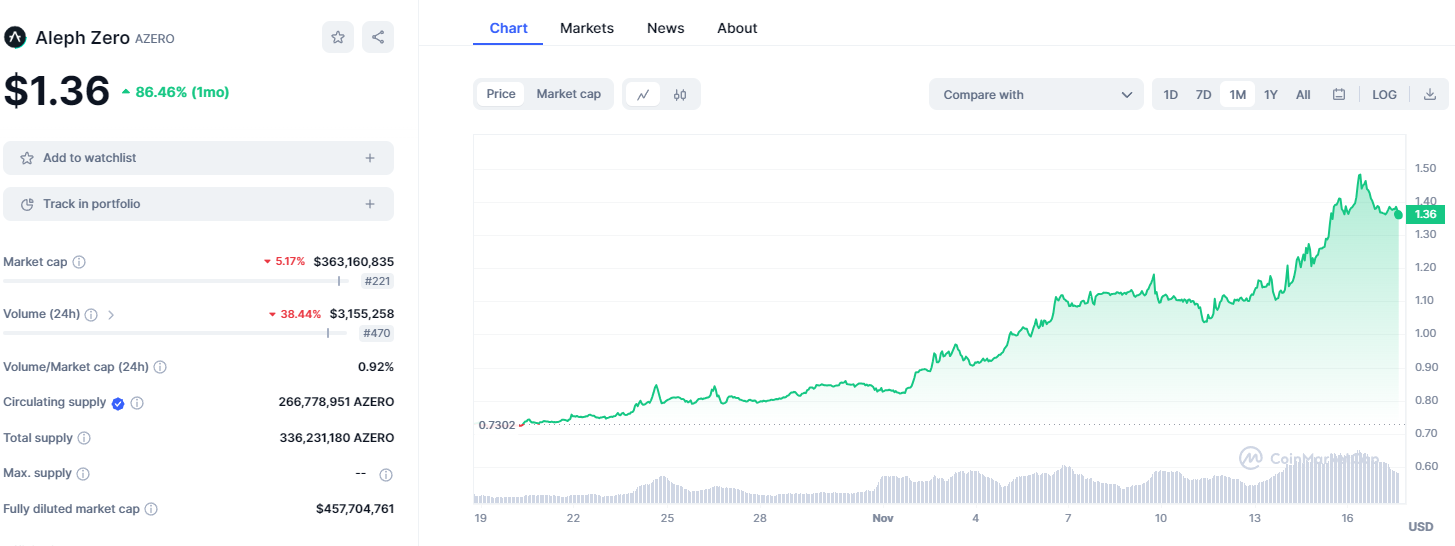Click the 0.7302 starting price label
Image resolution: width=1455 pixels, height=546 pixels.
(497, 425)
